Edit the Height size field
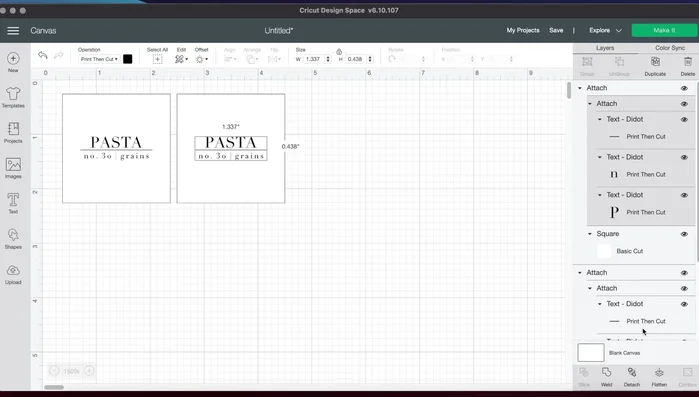Screen dimensions: 699x397 click(x=356, y=59)
